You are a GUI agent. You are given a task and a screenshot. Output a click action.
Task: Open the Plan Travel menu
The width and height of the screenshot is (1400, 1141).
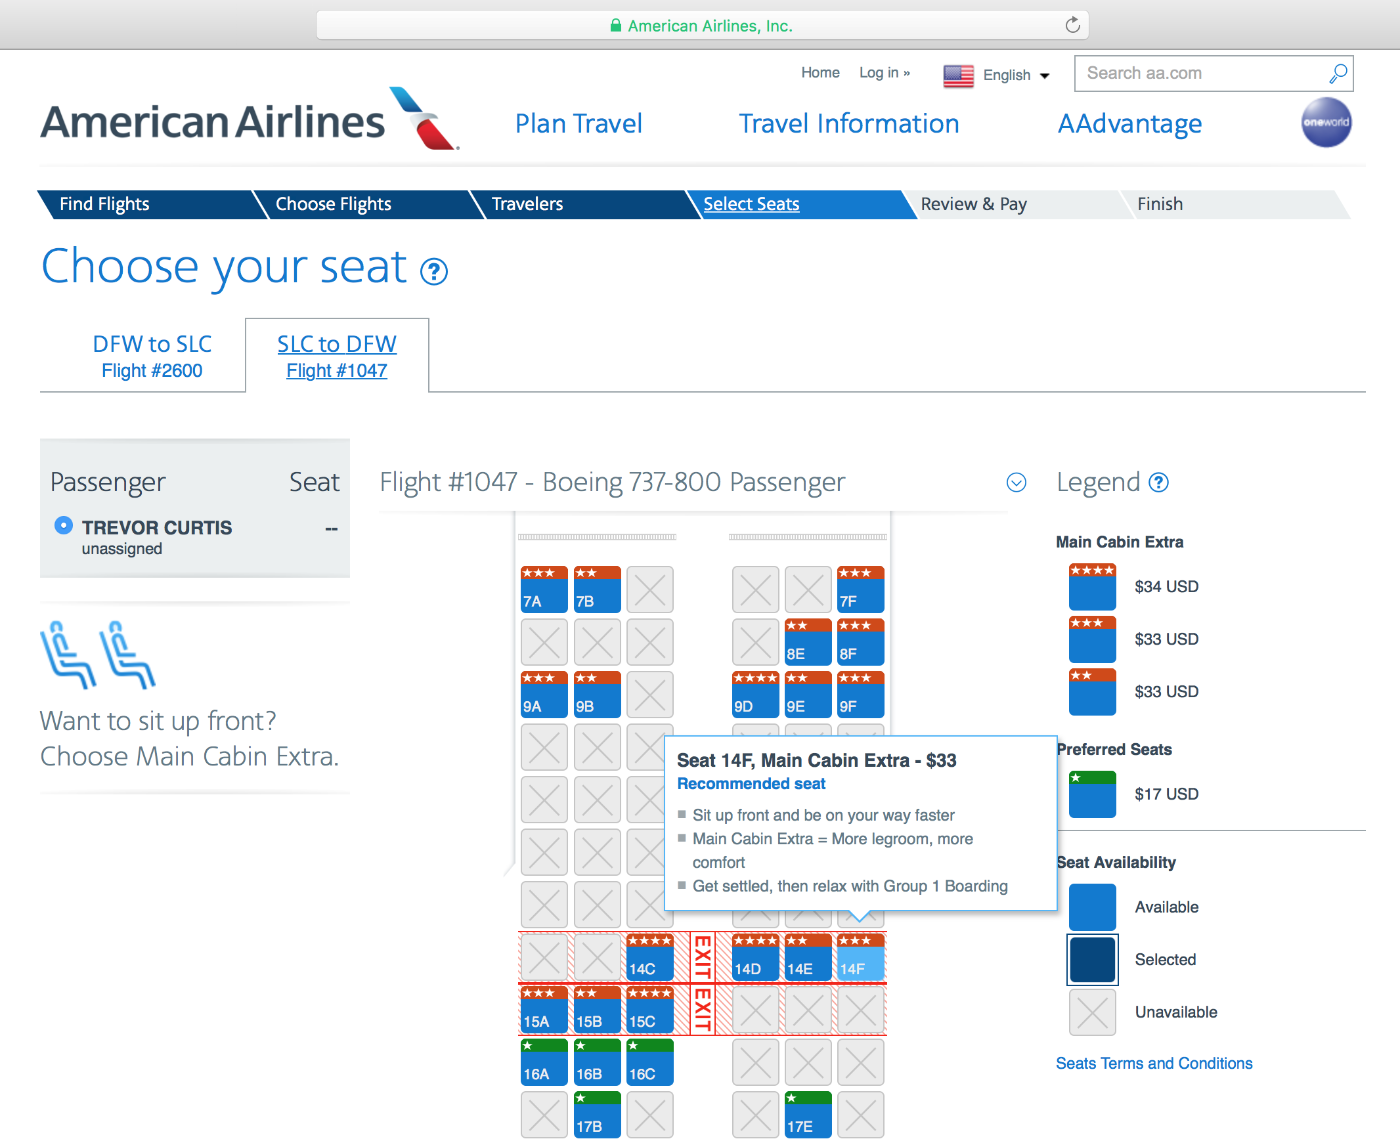(x=578, y=124)
